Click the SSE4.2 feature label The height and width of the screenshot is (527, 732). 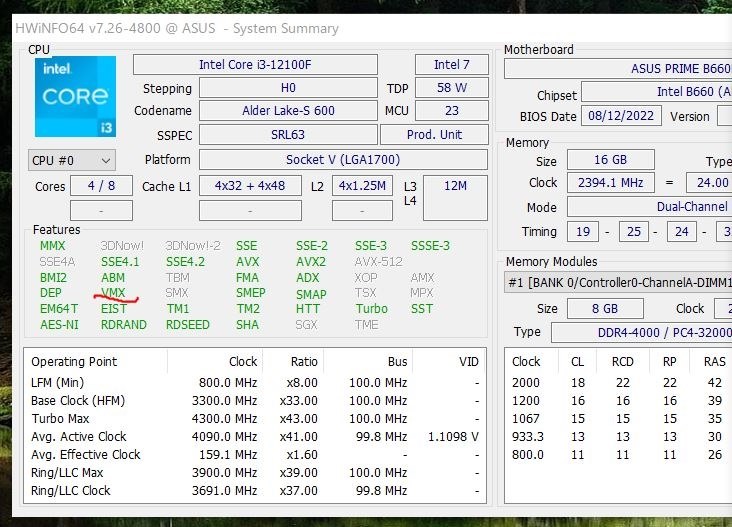[x=185, y=262]
